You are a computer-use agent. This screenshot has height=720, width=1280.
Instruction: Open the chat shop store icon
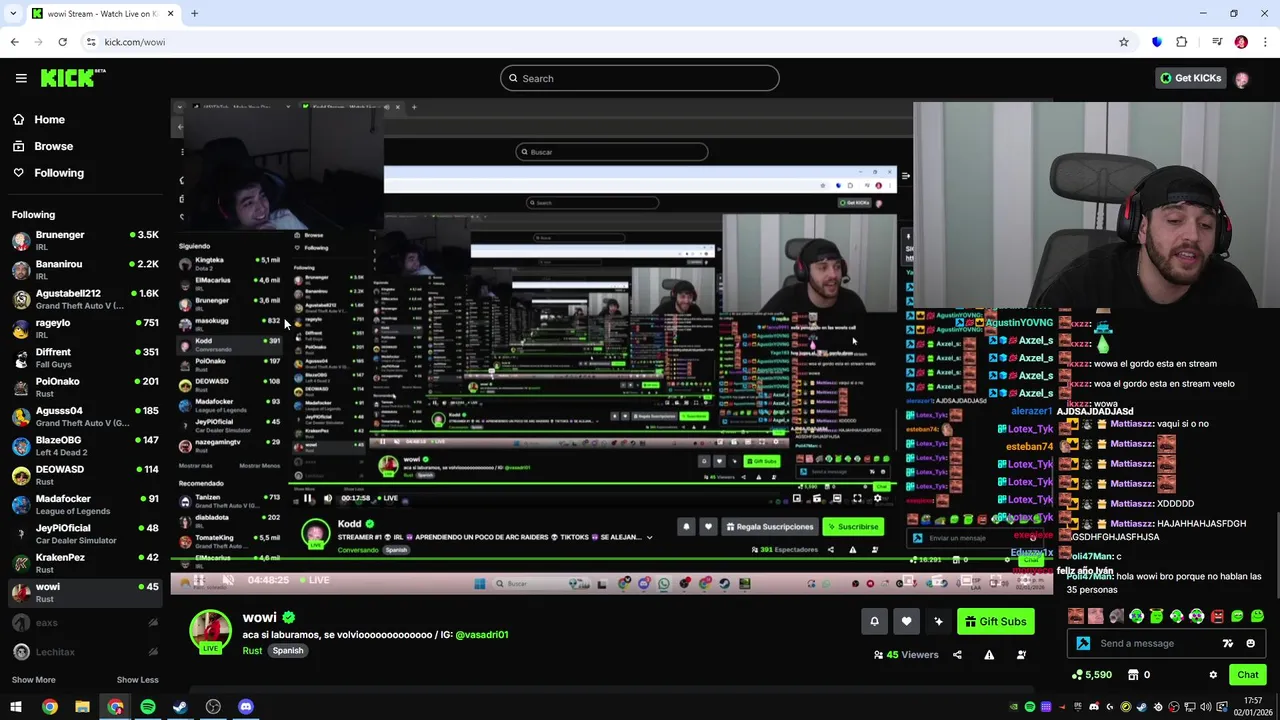point(1133,675)
